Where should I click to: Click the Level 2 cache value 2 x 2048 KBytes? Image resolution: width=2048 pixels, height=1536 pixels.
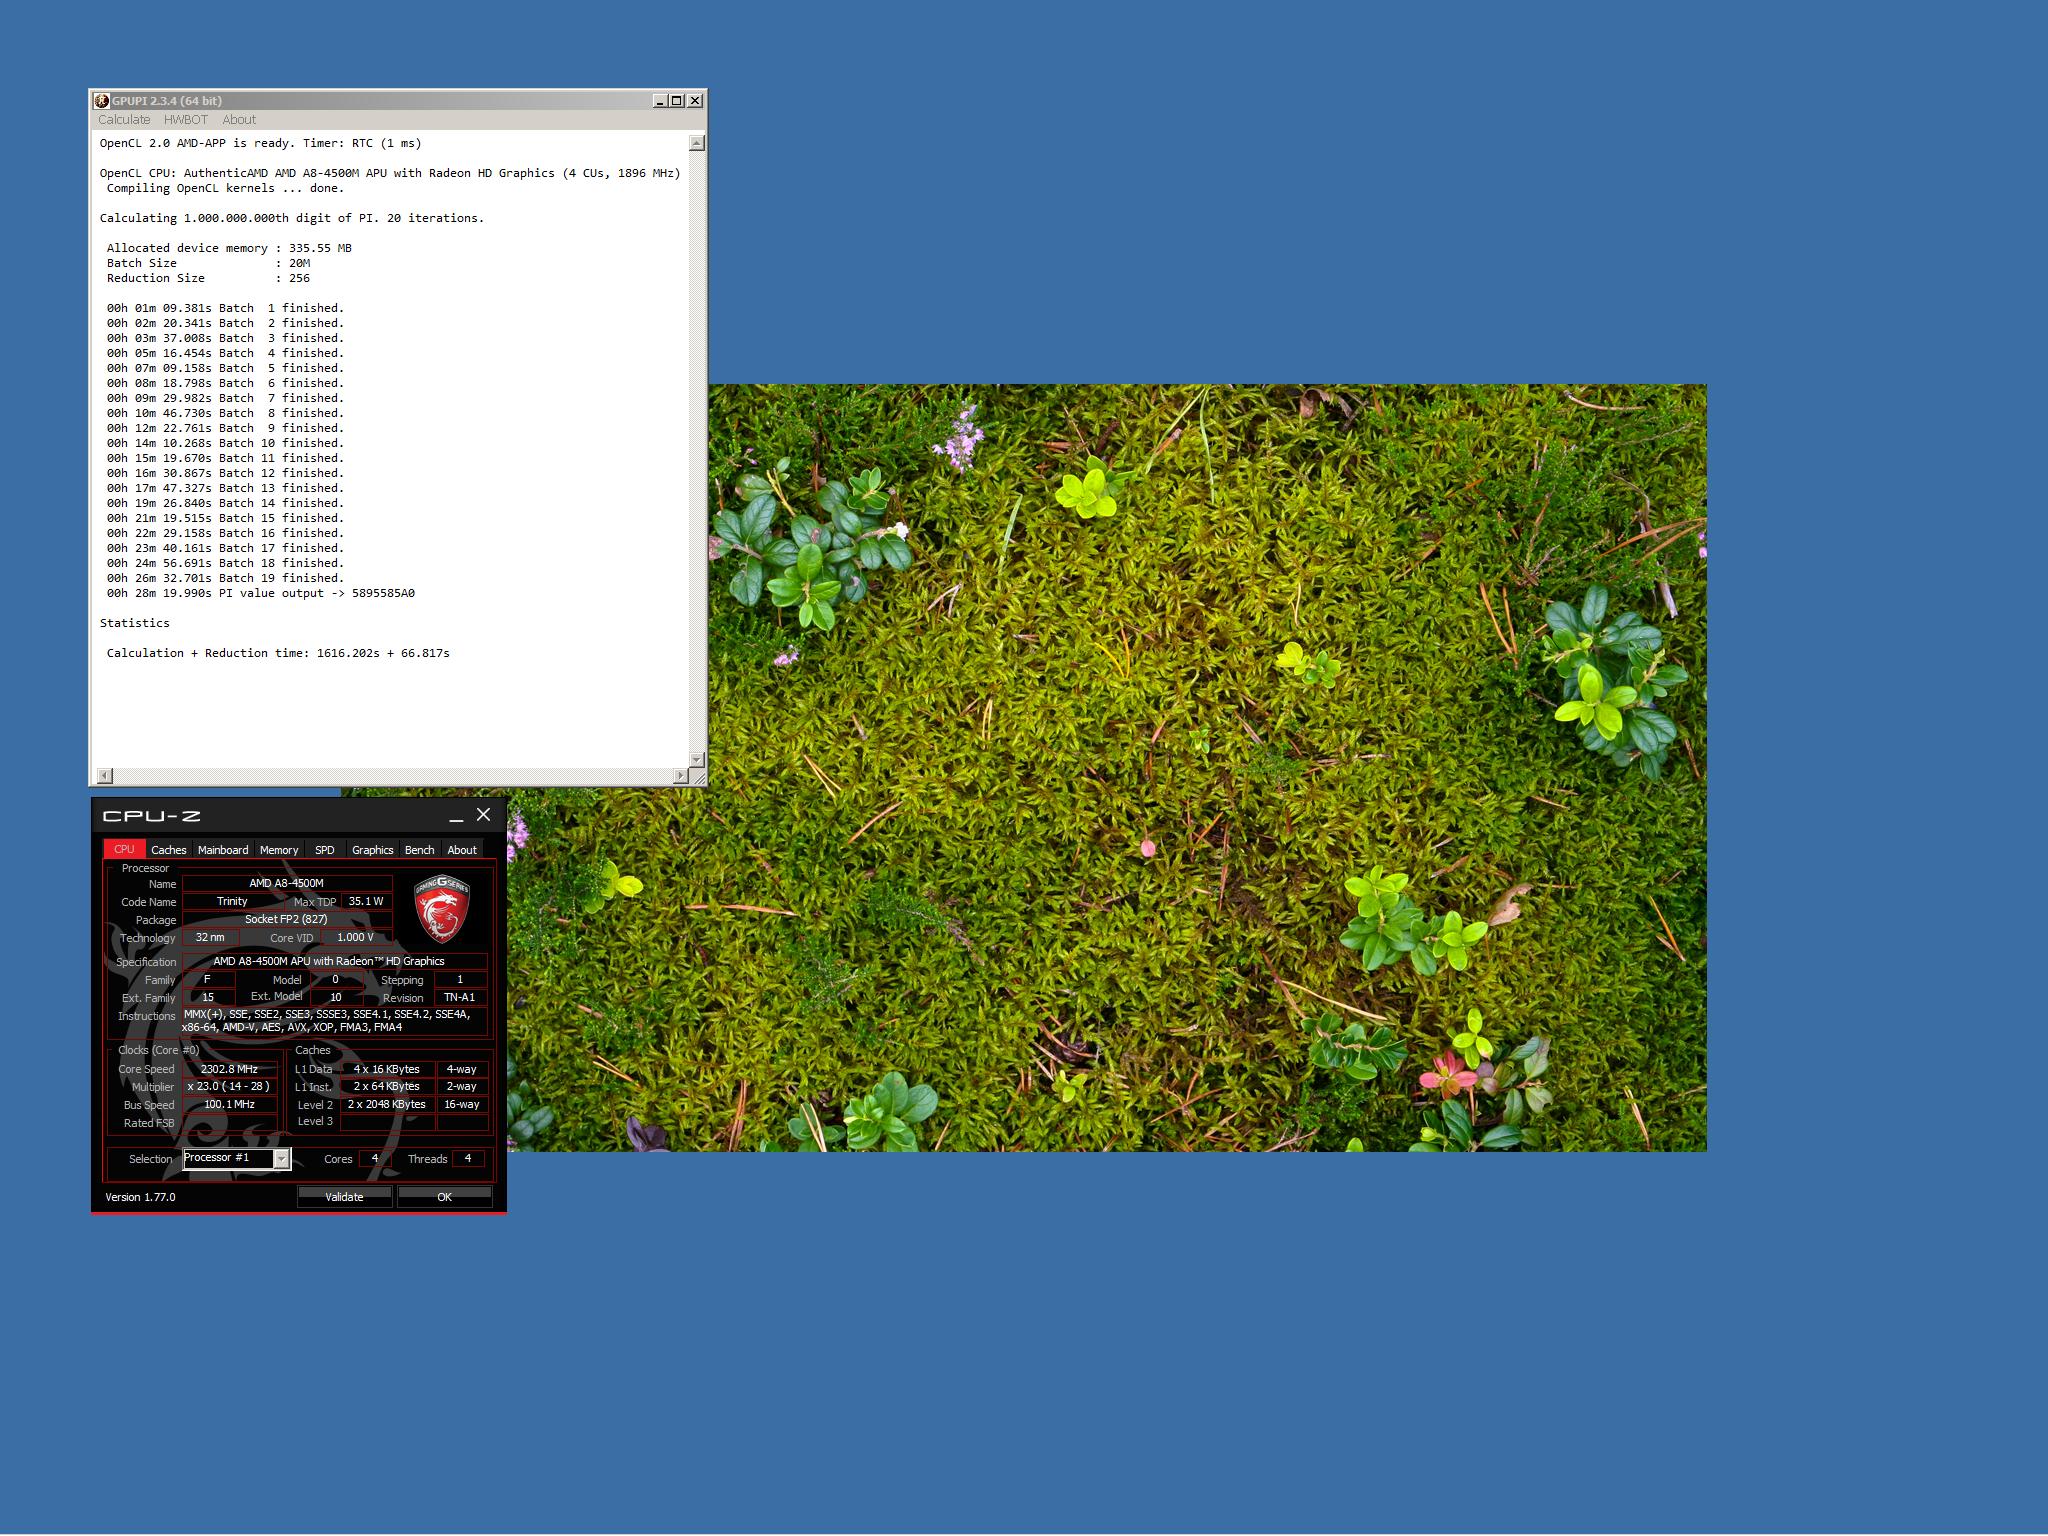pyautogui.click(x=387, y=1105)
